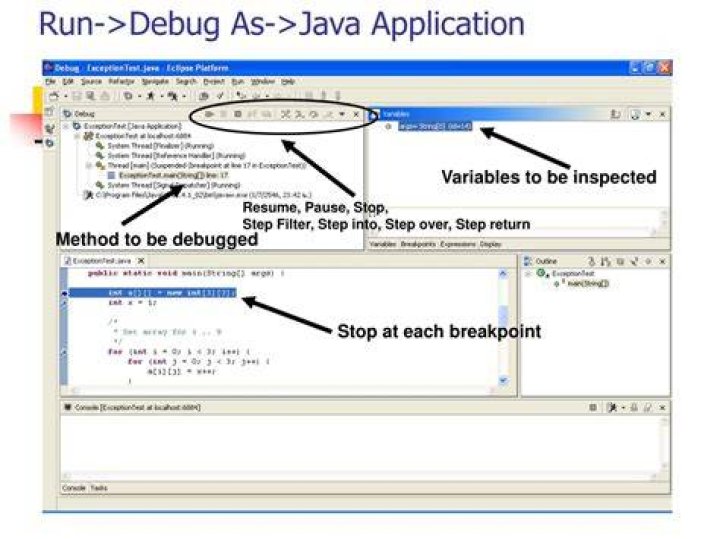Click the External Tools toolbar icon
The image size is (720, 539).
coord(173,96)
